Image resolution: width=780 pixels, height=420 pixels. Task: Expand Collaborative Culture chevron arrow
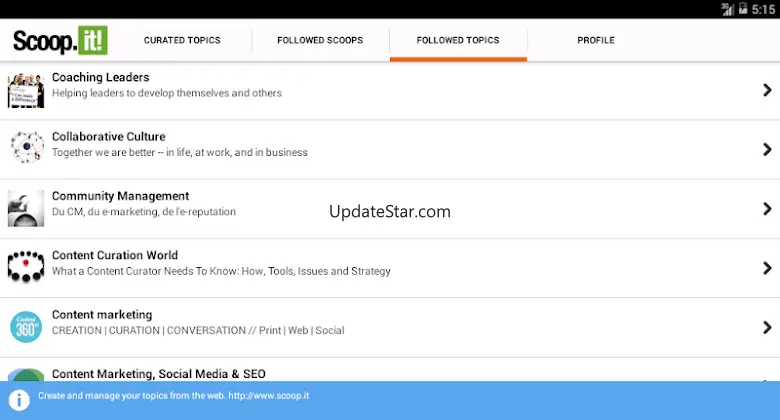coord(767,149)
